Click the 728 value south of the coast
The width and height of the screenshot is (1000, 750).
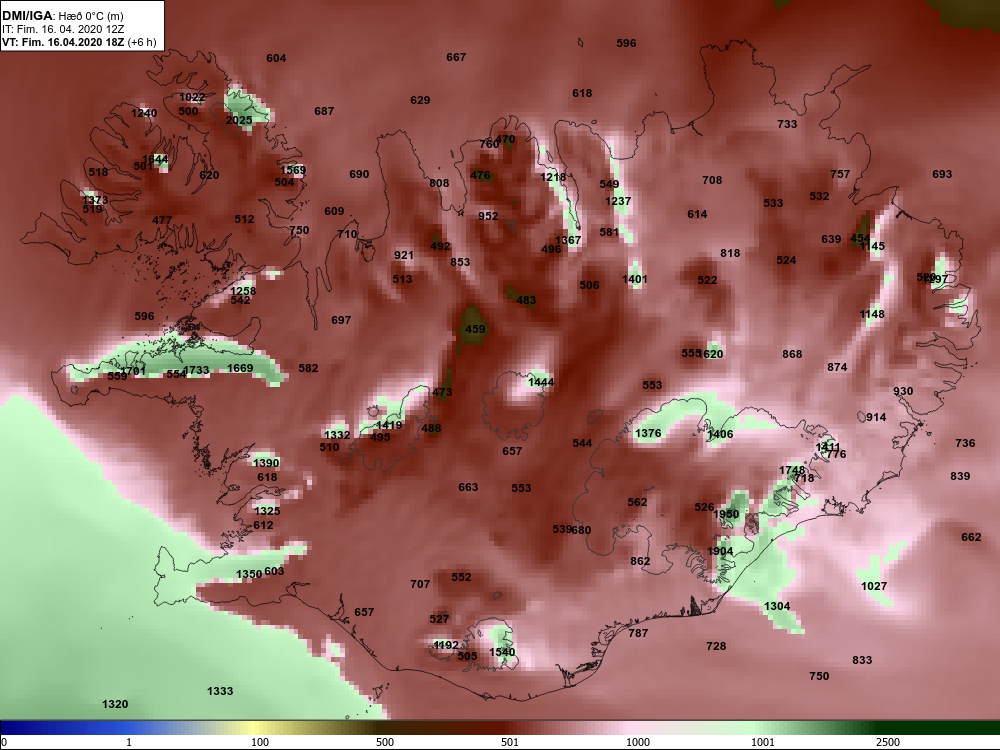click(716, 646)
